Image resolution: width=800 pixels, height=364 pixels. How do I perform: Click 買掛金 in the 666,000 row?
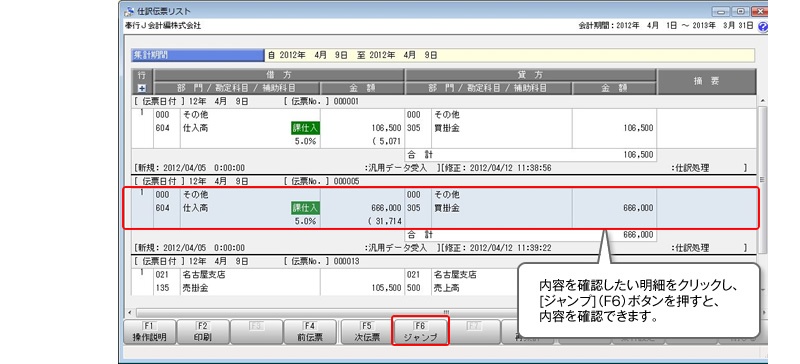point(446,208)
